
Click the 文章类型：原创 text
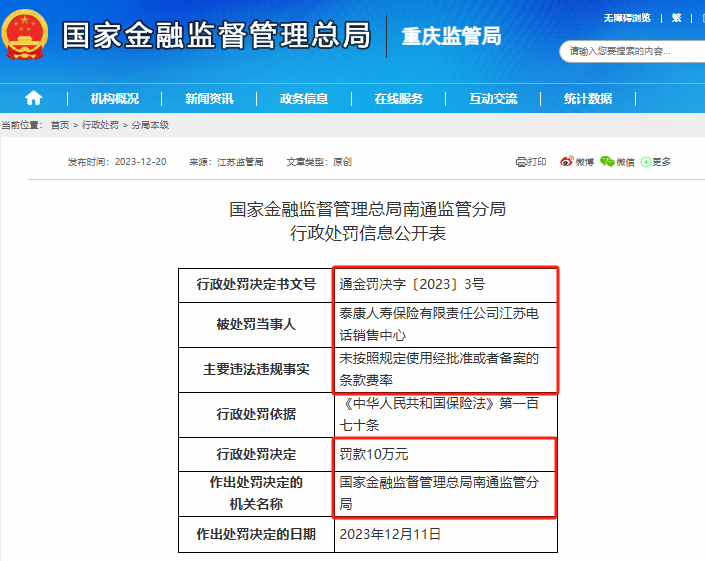319,162
